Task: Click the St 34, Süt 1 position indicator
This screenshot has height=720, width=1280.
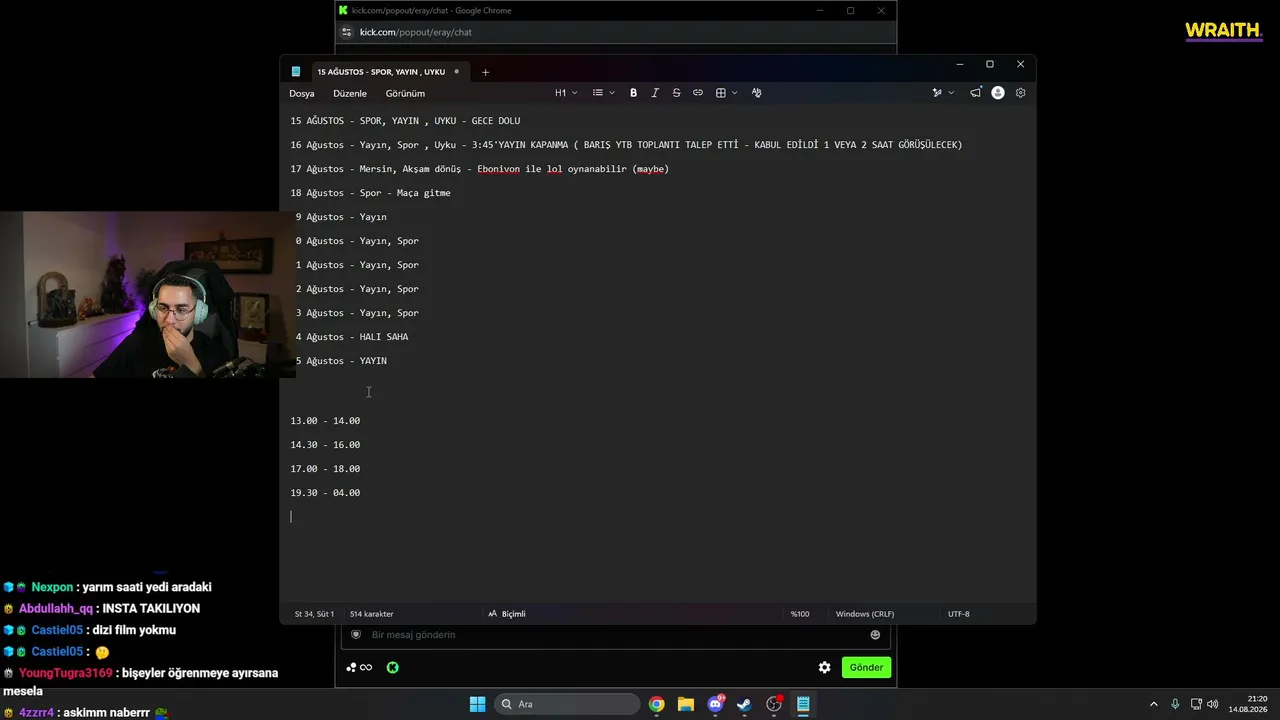Action: coord(314,614)
